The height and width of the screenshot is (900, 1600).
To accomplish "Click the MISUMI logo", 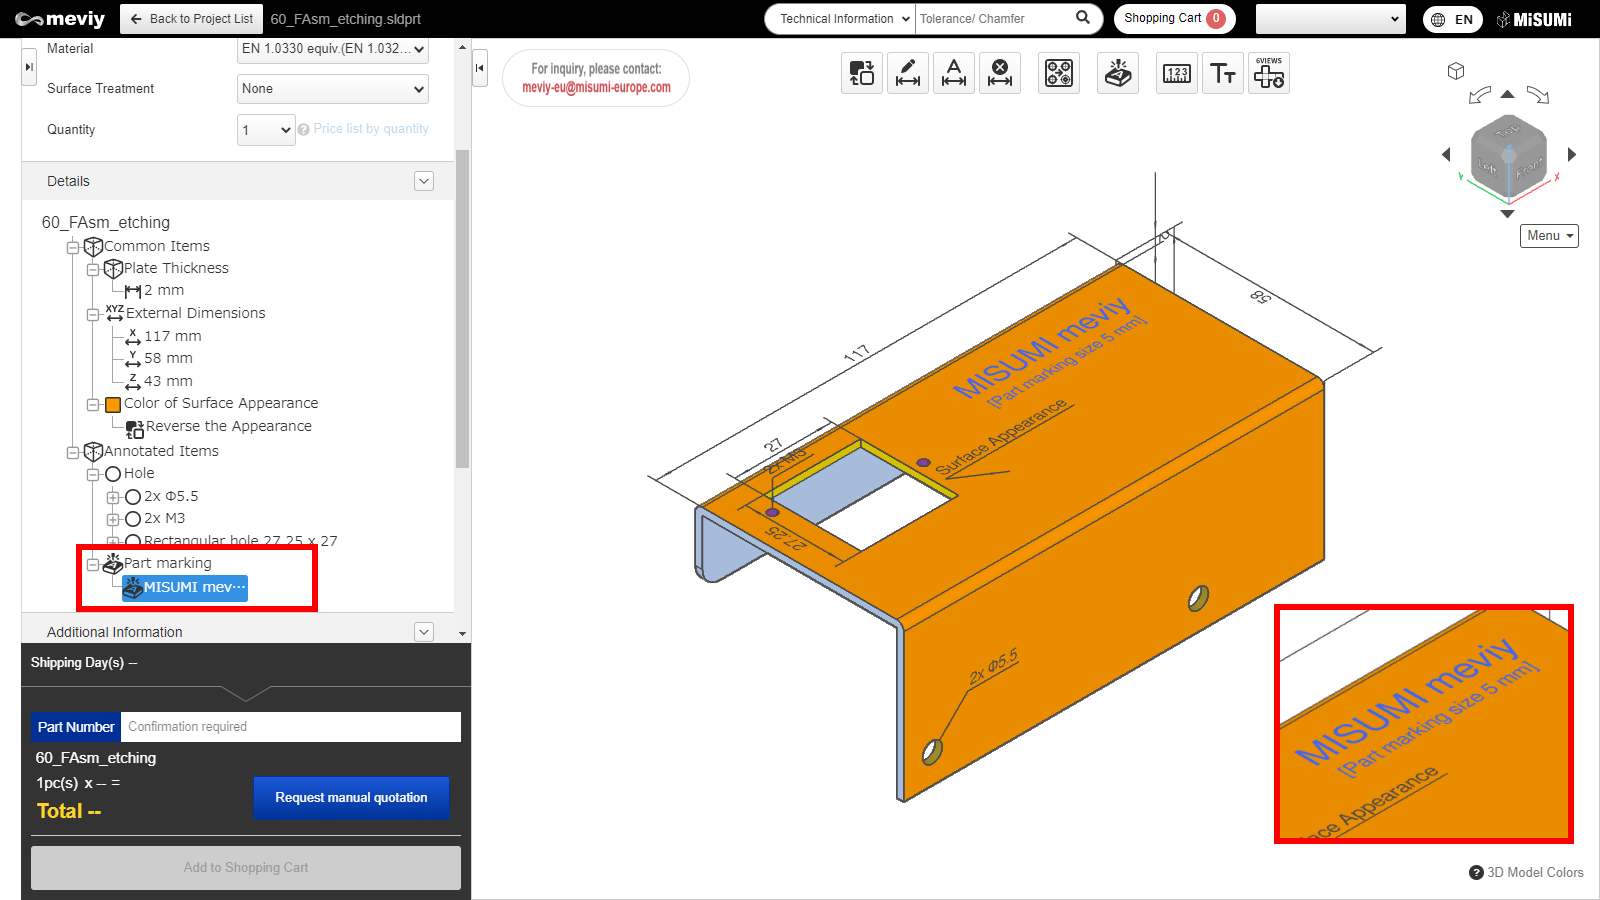I will tap(1535, 19).
